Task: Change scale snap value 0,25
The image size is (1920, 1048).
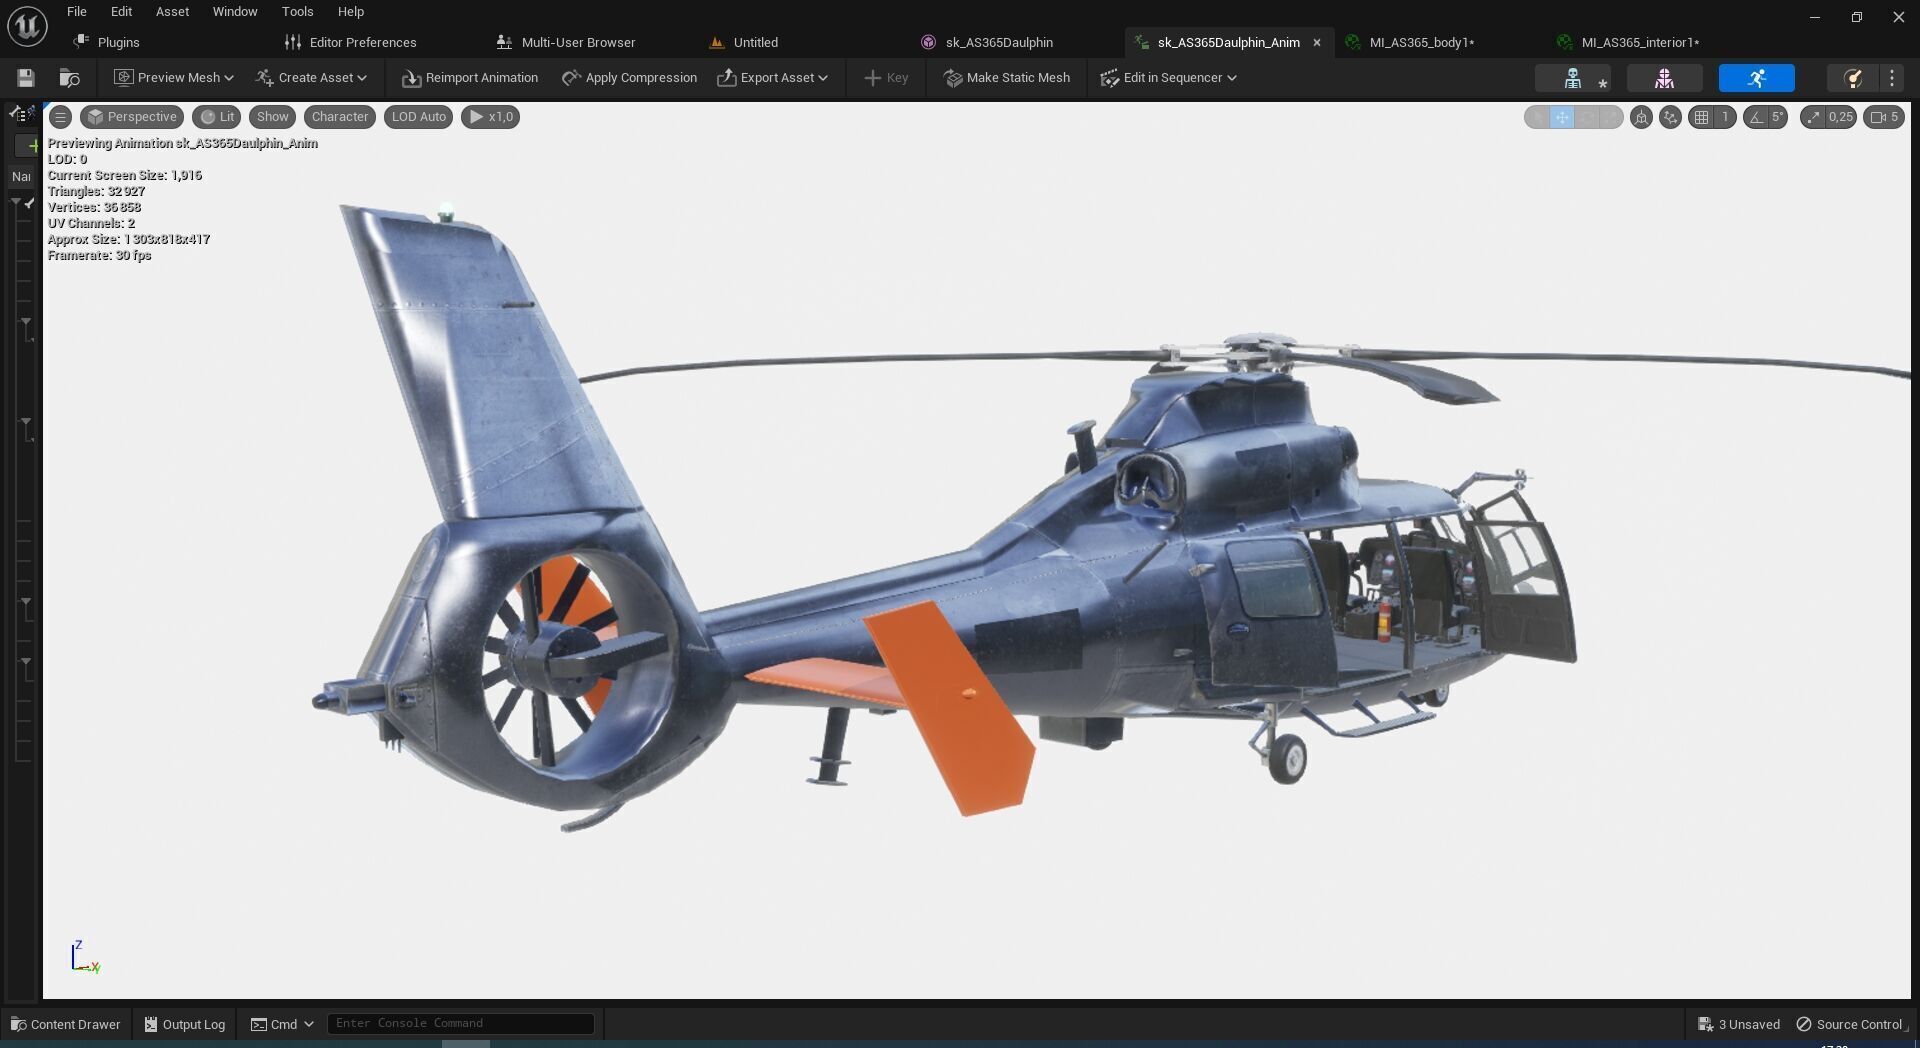Action: coord(1841,117)
